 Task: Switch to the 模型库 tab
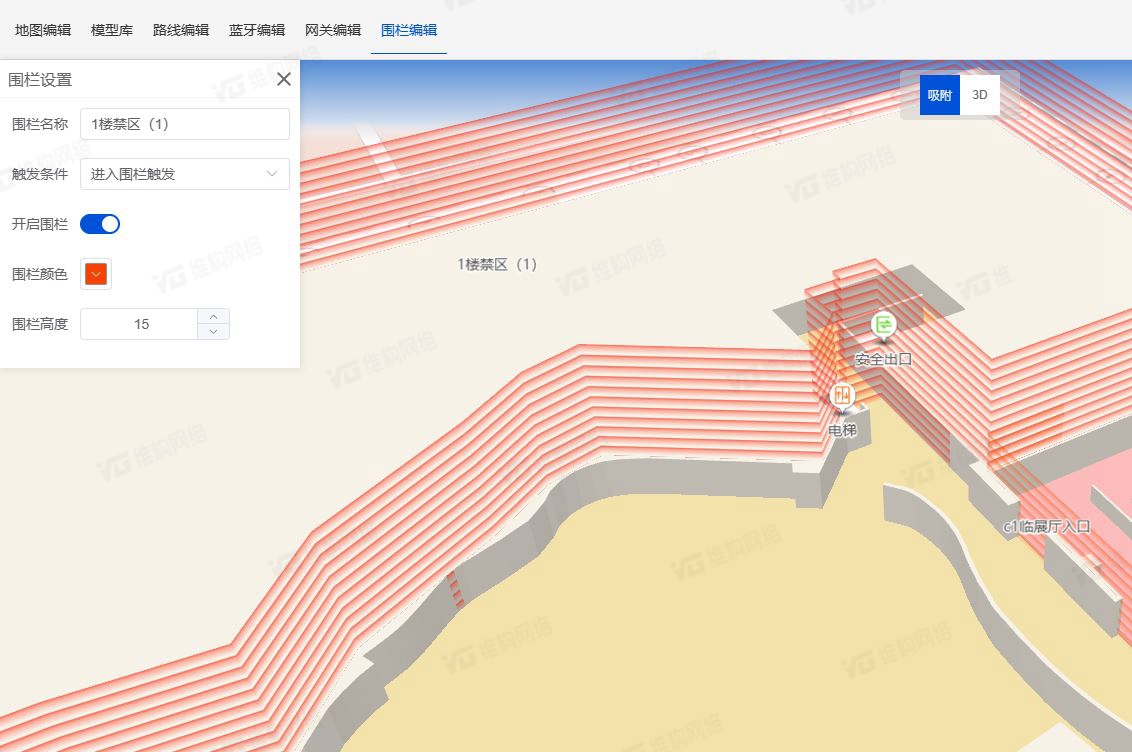(x=112, y=30)
